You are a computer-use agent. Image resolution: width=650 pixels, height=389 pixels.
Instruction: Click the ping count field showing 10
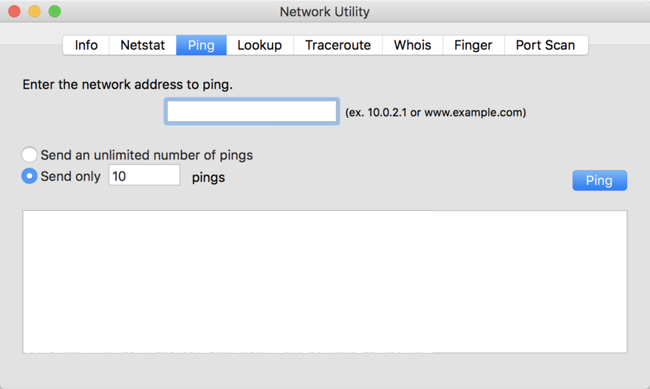click(x=144, y=175)
